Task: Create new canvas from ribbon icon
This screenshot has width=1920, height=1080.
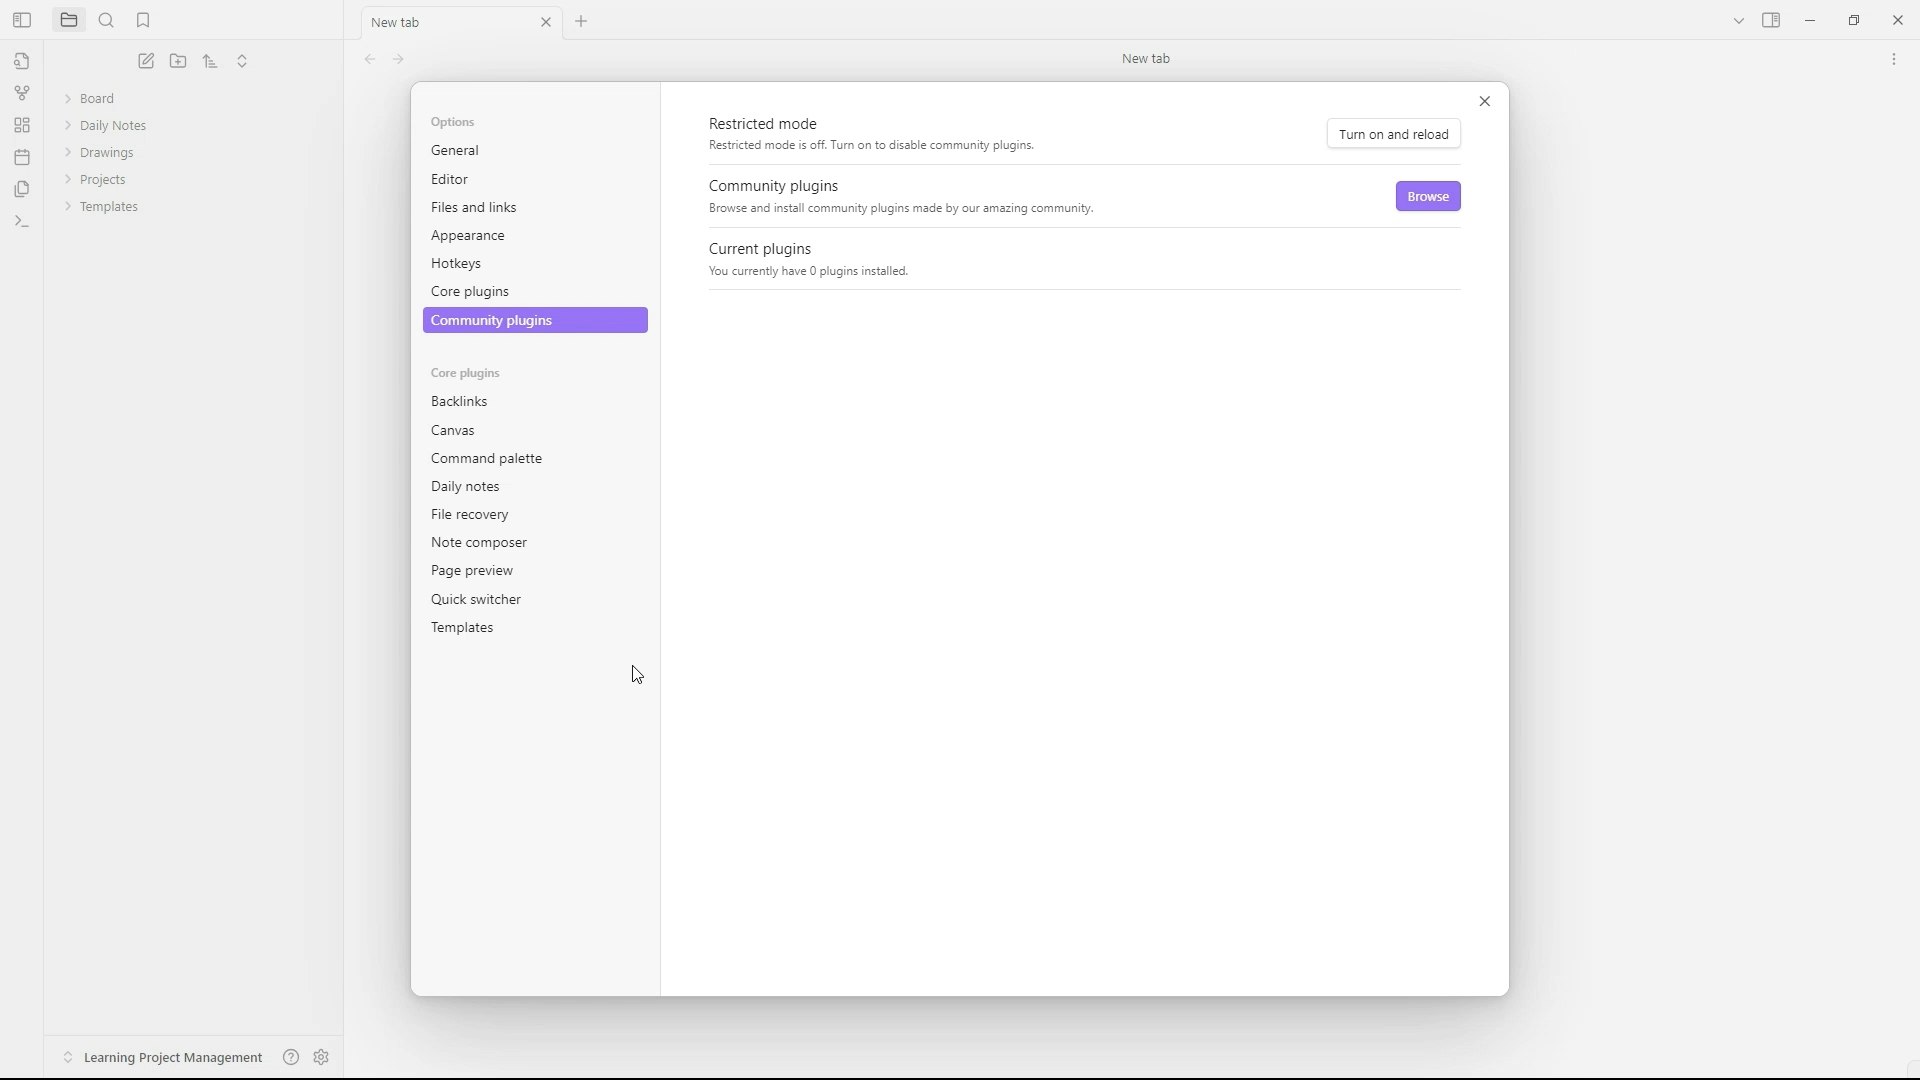Action: [22, 125]
